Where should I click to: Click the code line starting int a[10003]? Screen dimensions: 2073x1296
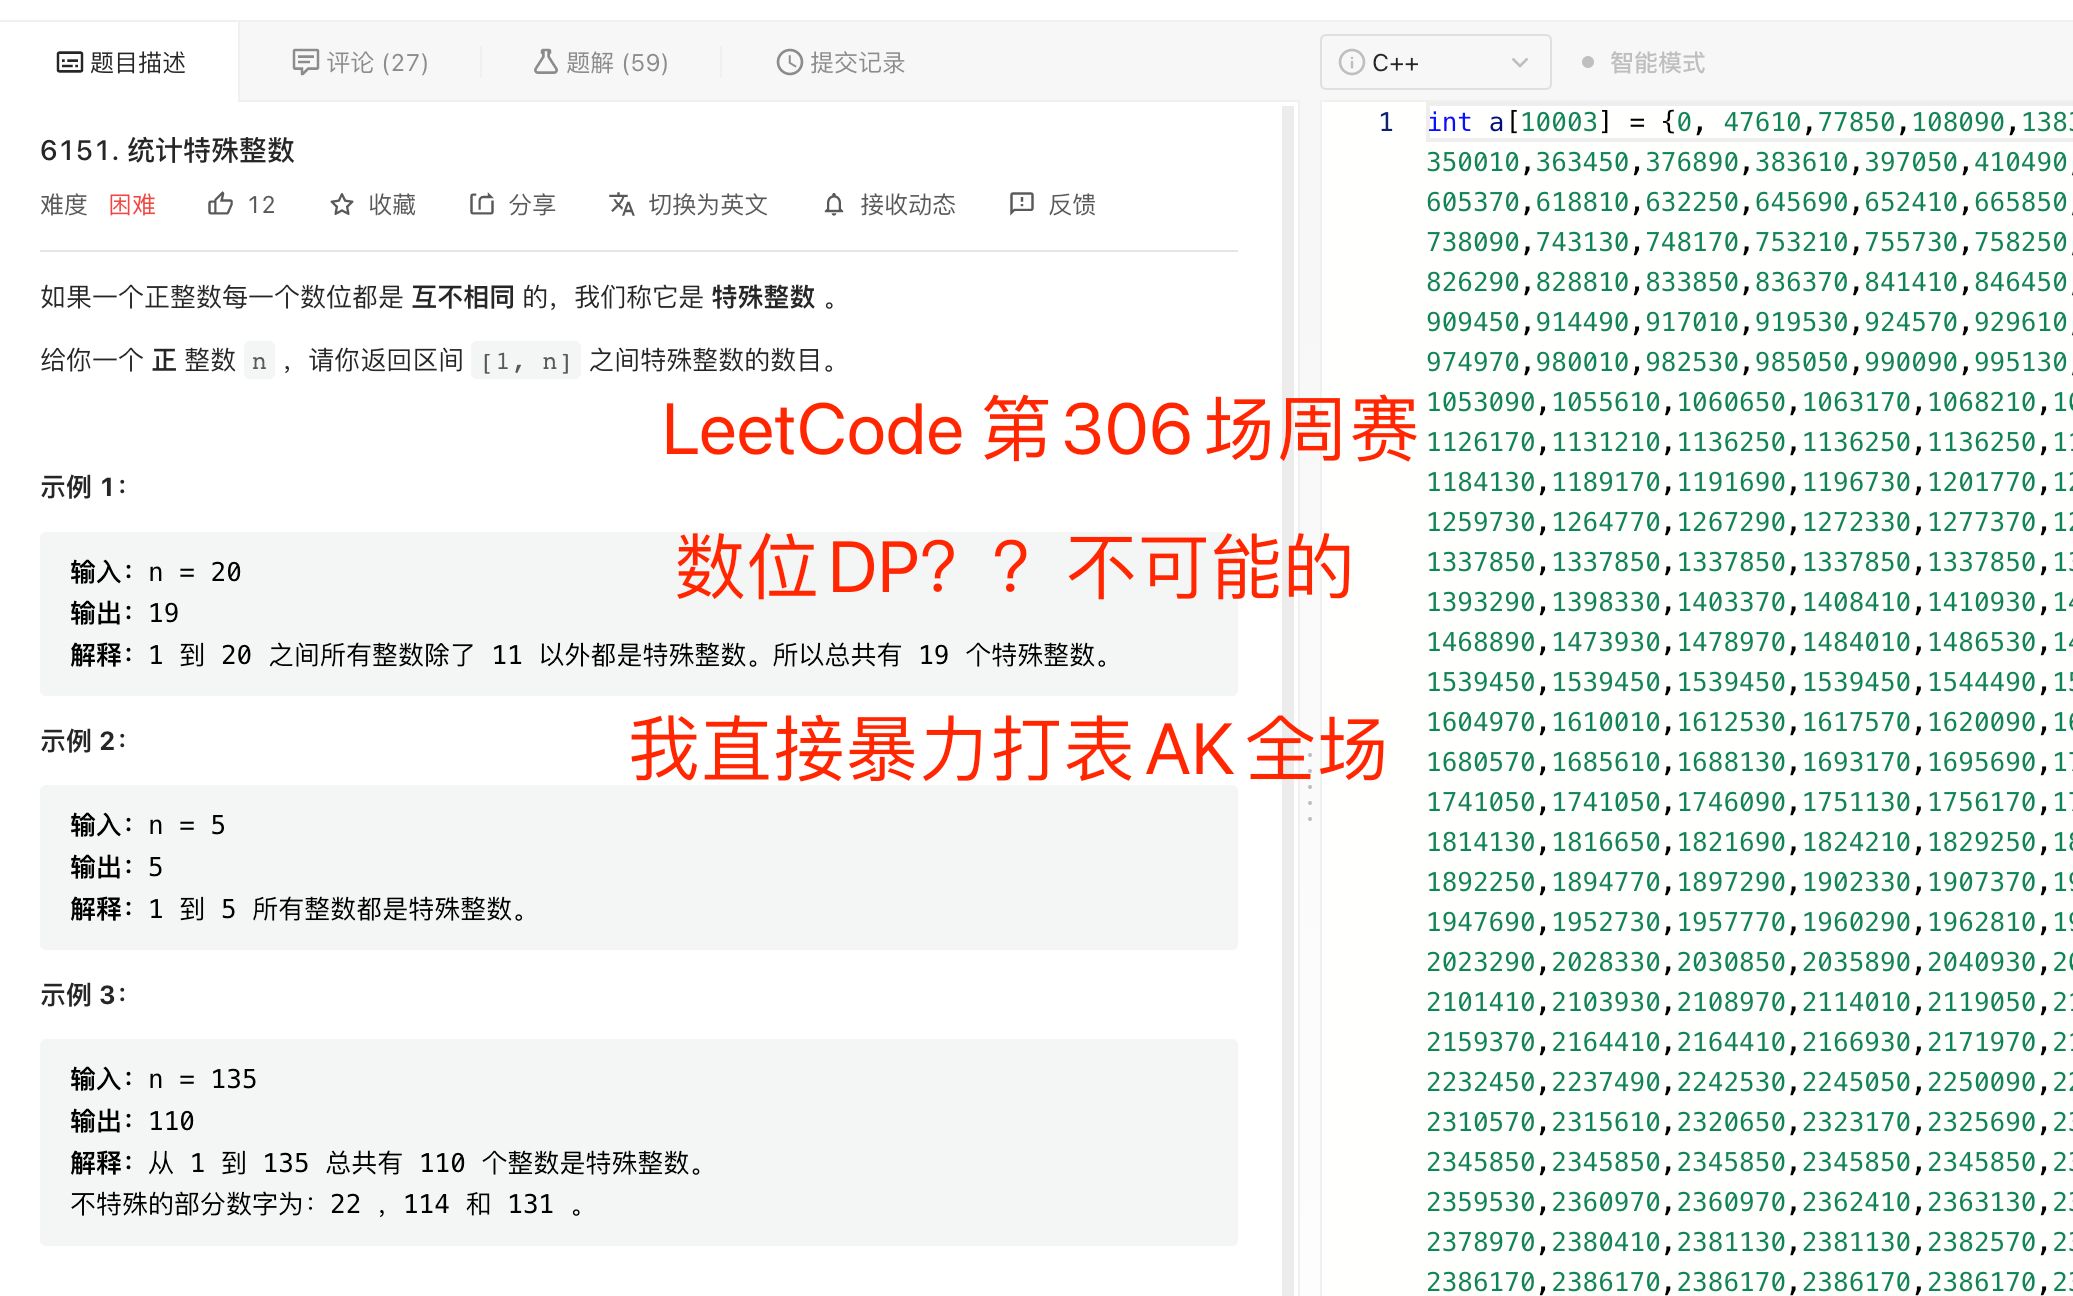coord(1749,122)
